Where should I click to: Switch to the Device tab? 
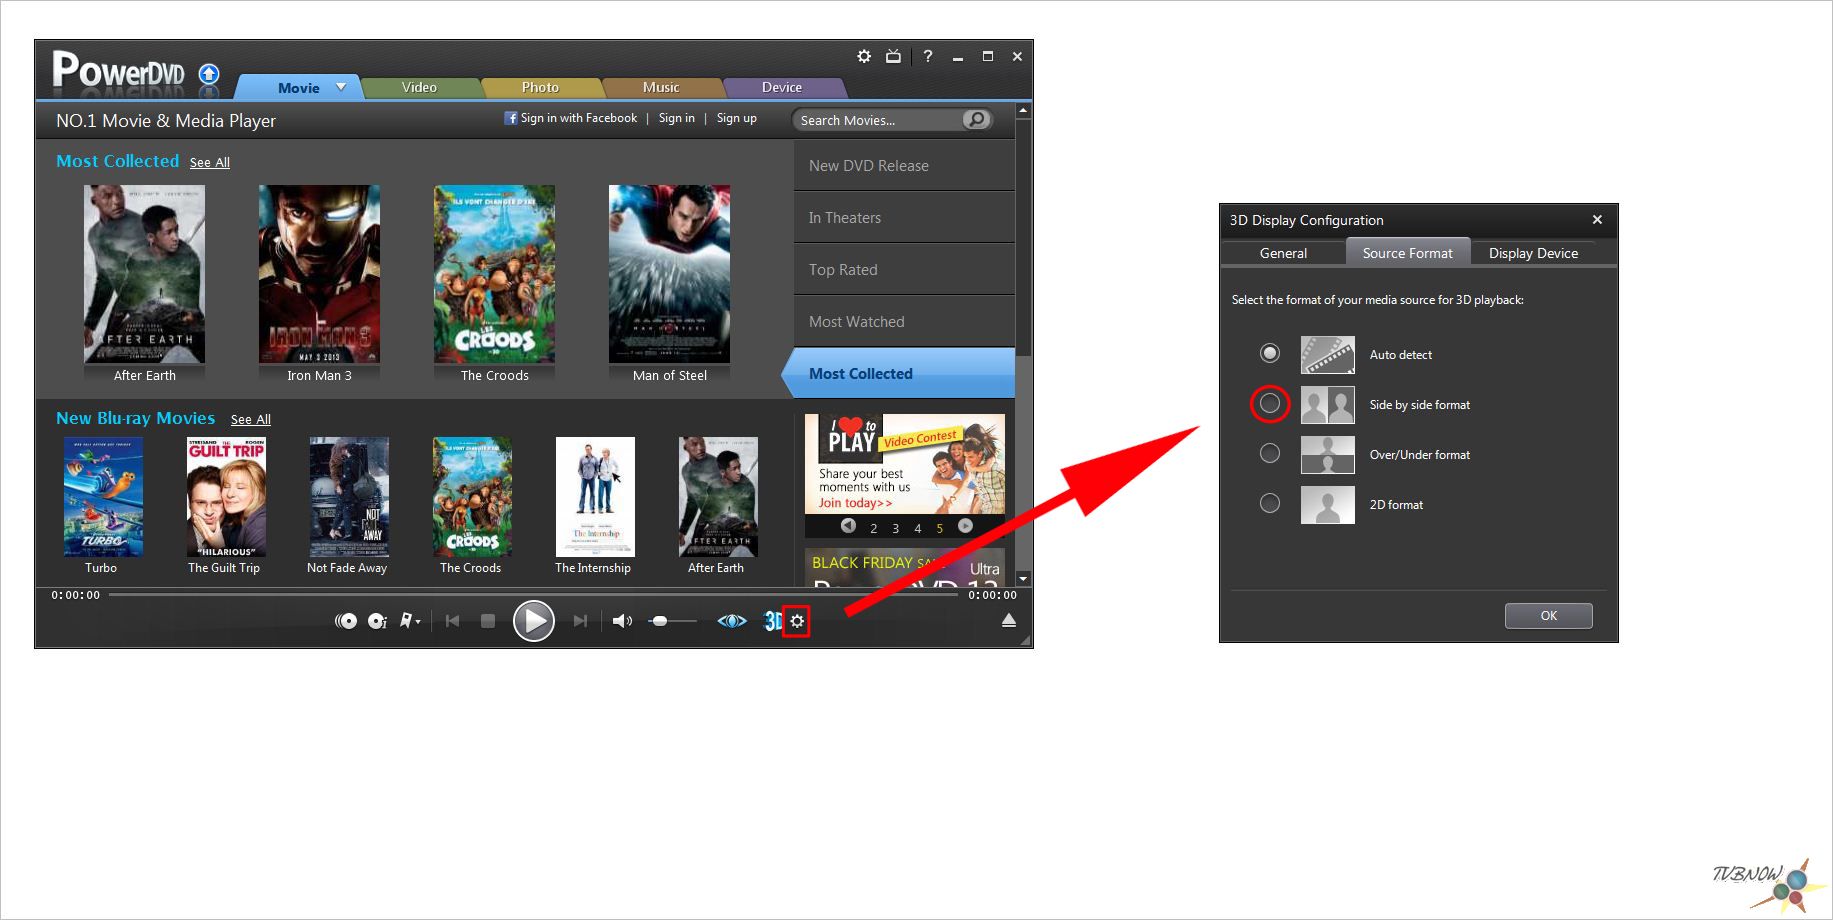(x=782, y=87)
